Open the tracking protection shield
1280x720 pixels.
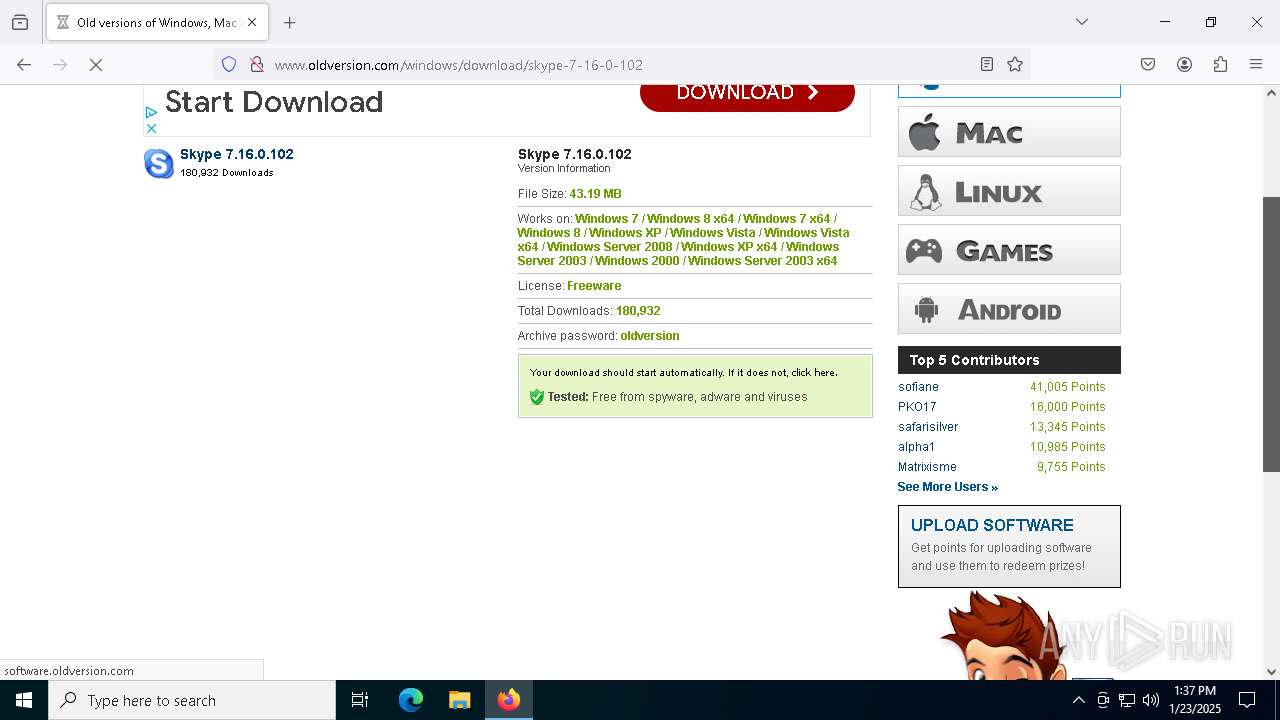(x=229, y=64)
